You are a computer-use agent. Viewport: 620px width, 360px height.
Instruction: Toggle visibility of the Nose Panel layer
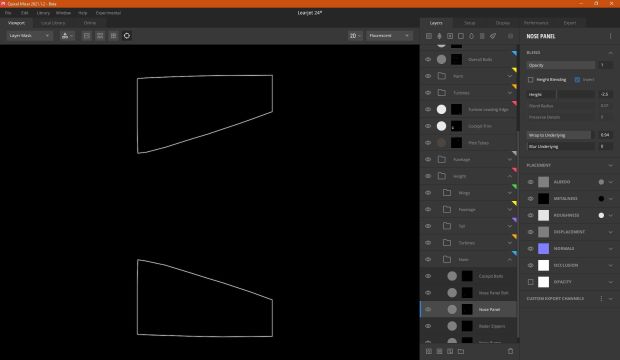pyautogui.click(x=428, y=309)
